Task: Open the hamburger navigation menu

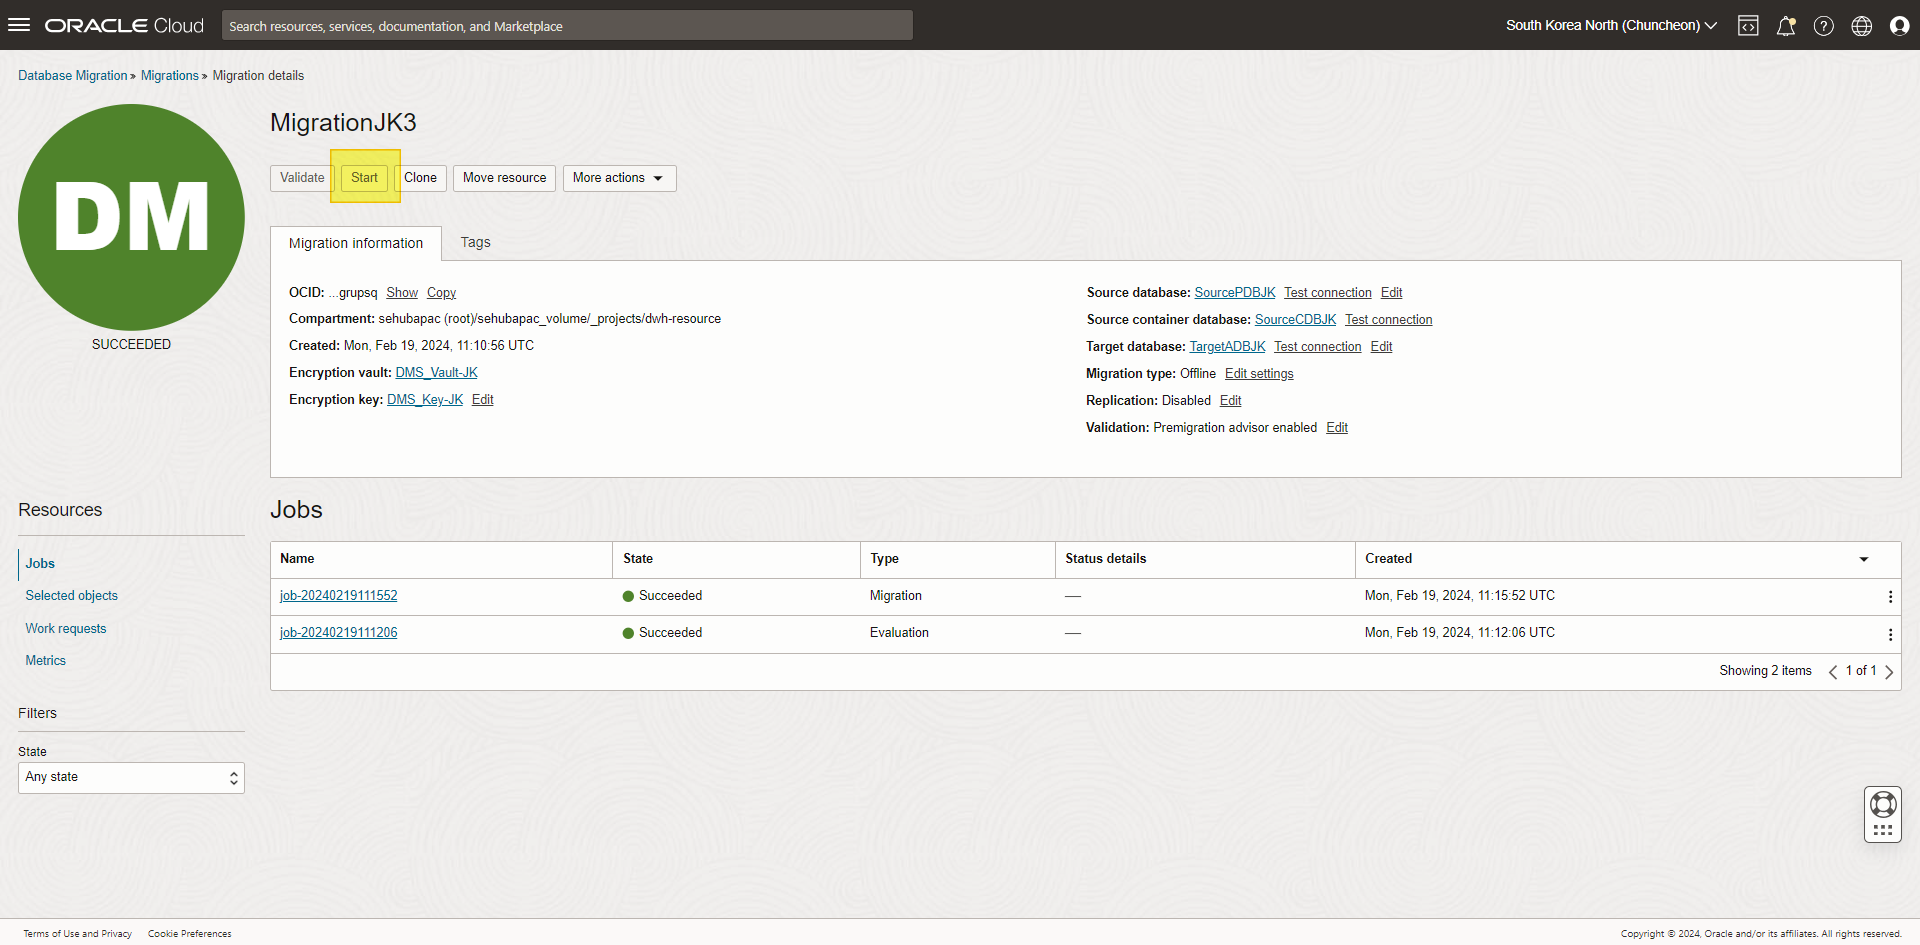Action: coord(19,25)
